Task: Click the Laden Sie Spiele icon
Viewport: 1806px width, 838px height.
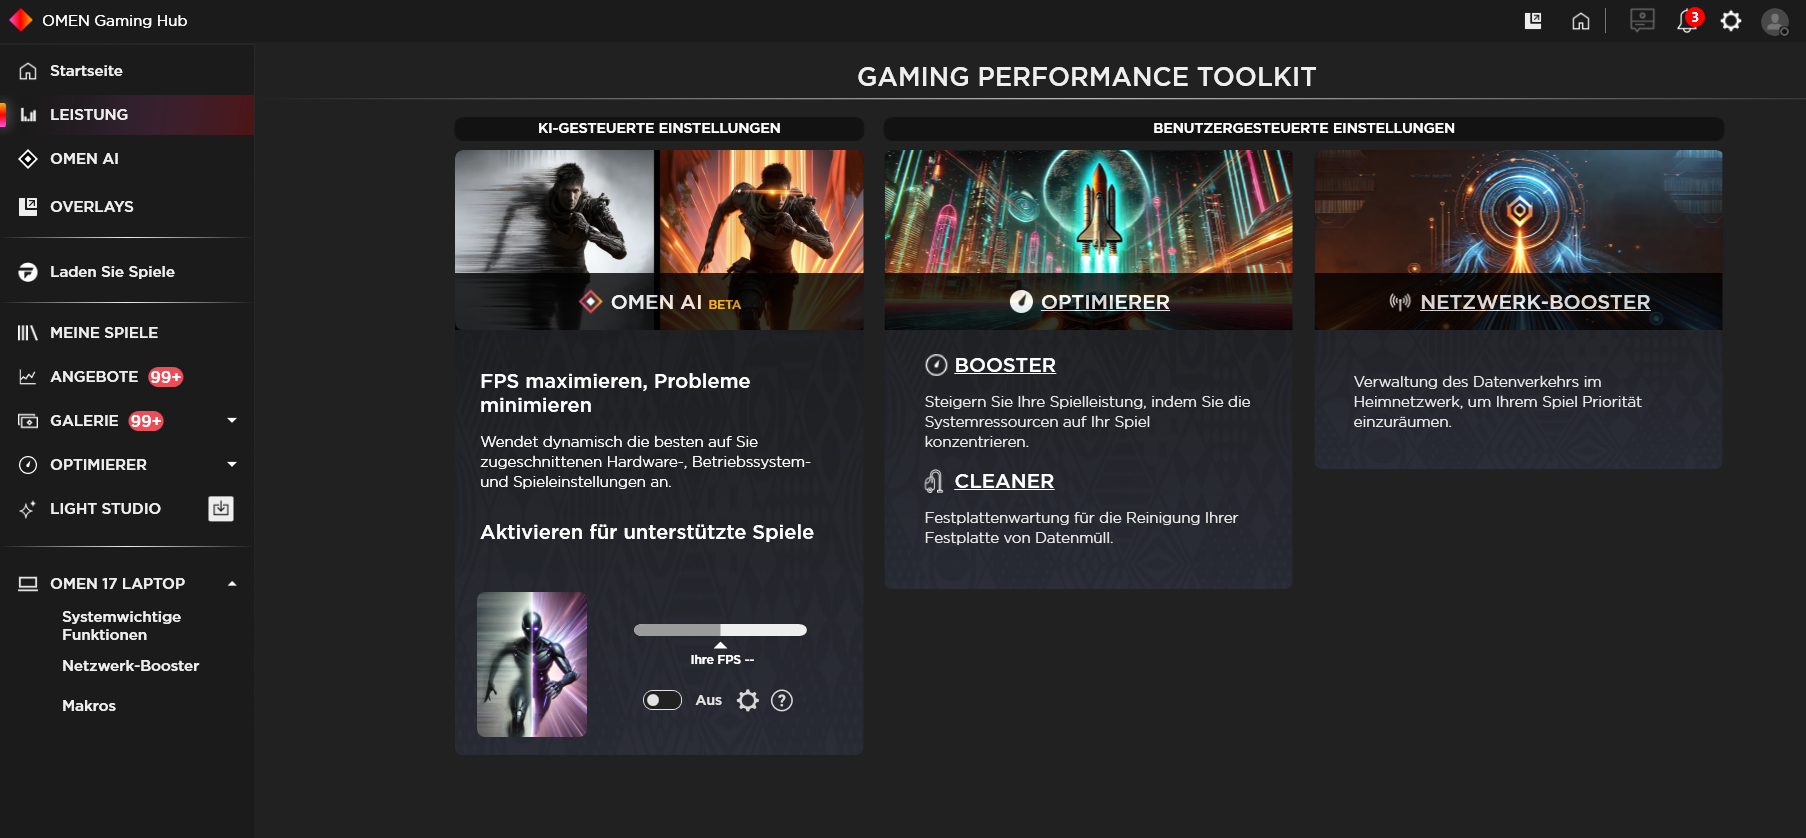Action: [28, 272]
